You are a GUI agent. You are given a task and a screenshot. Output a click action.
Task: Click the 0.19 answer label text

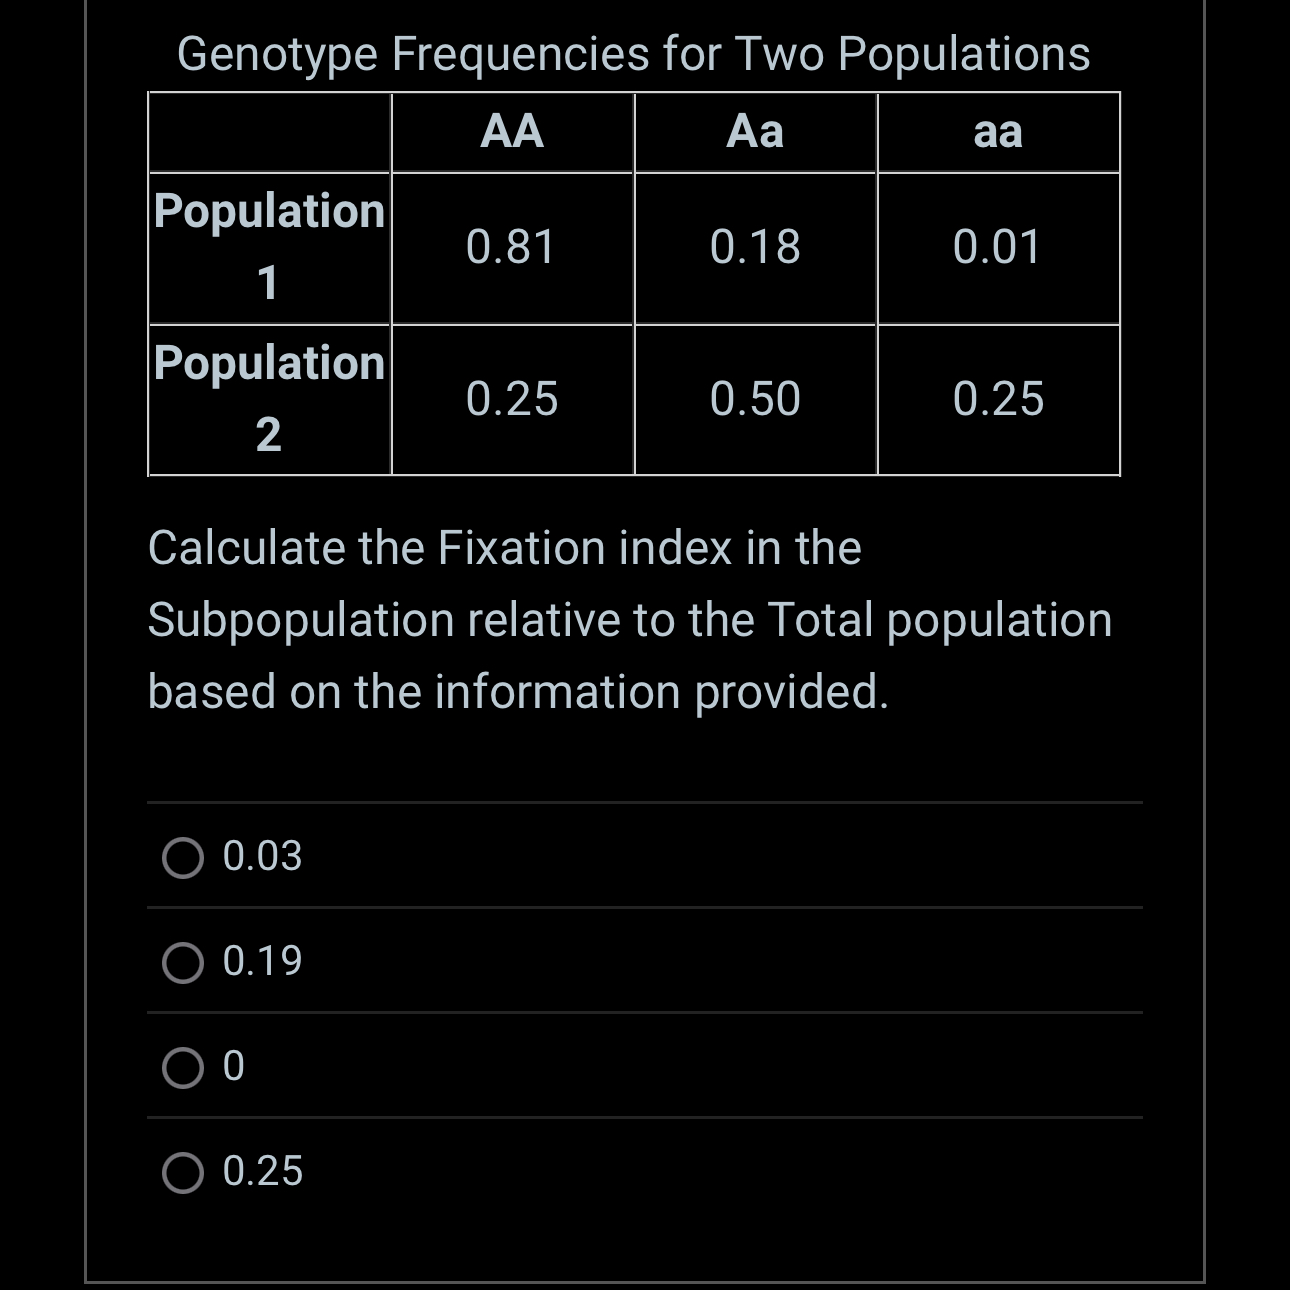(x=262, y=963)
